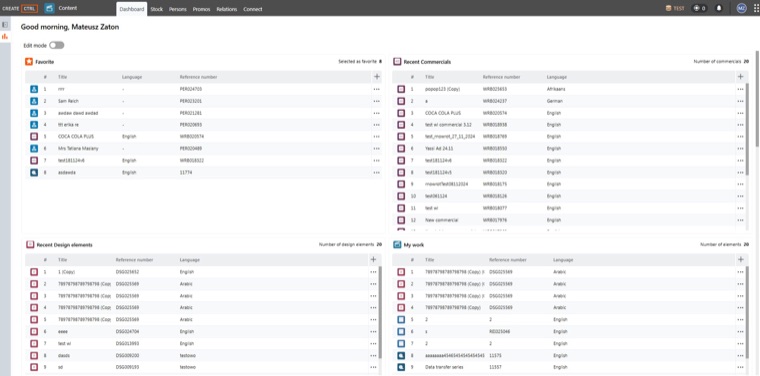Click Recent Commercials table scrollbar
This screenshot has width=760, height=376.
[x=747, y=128]
